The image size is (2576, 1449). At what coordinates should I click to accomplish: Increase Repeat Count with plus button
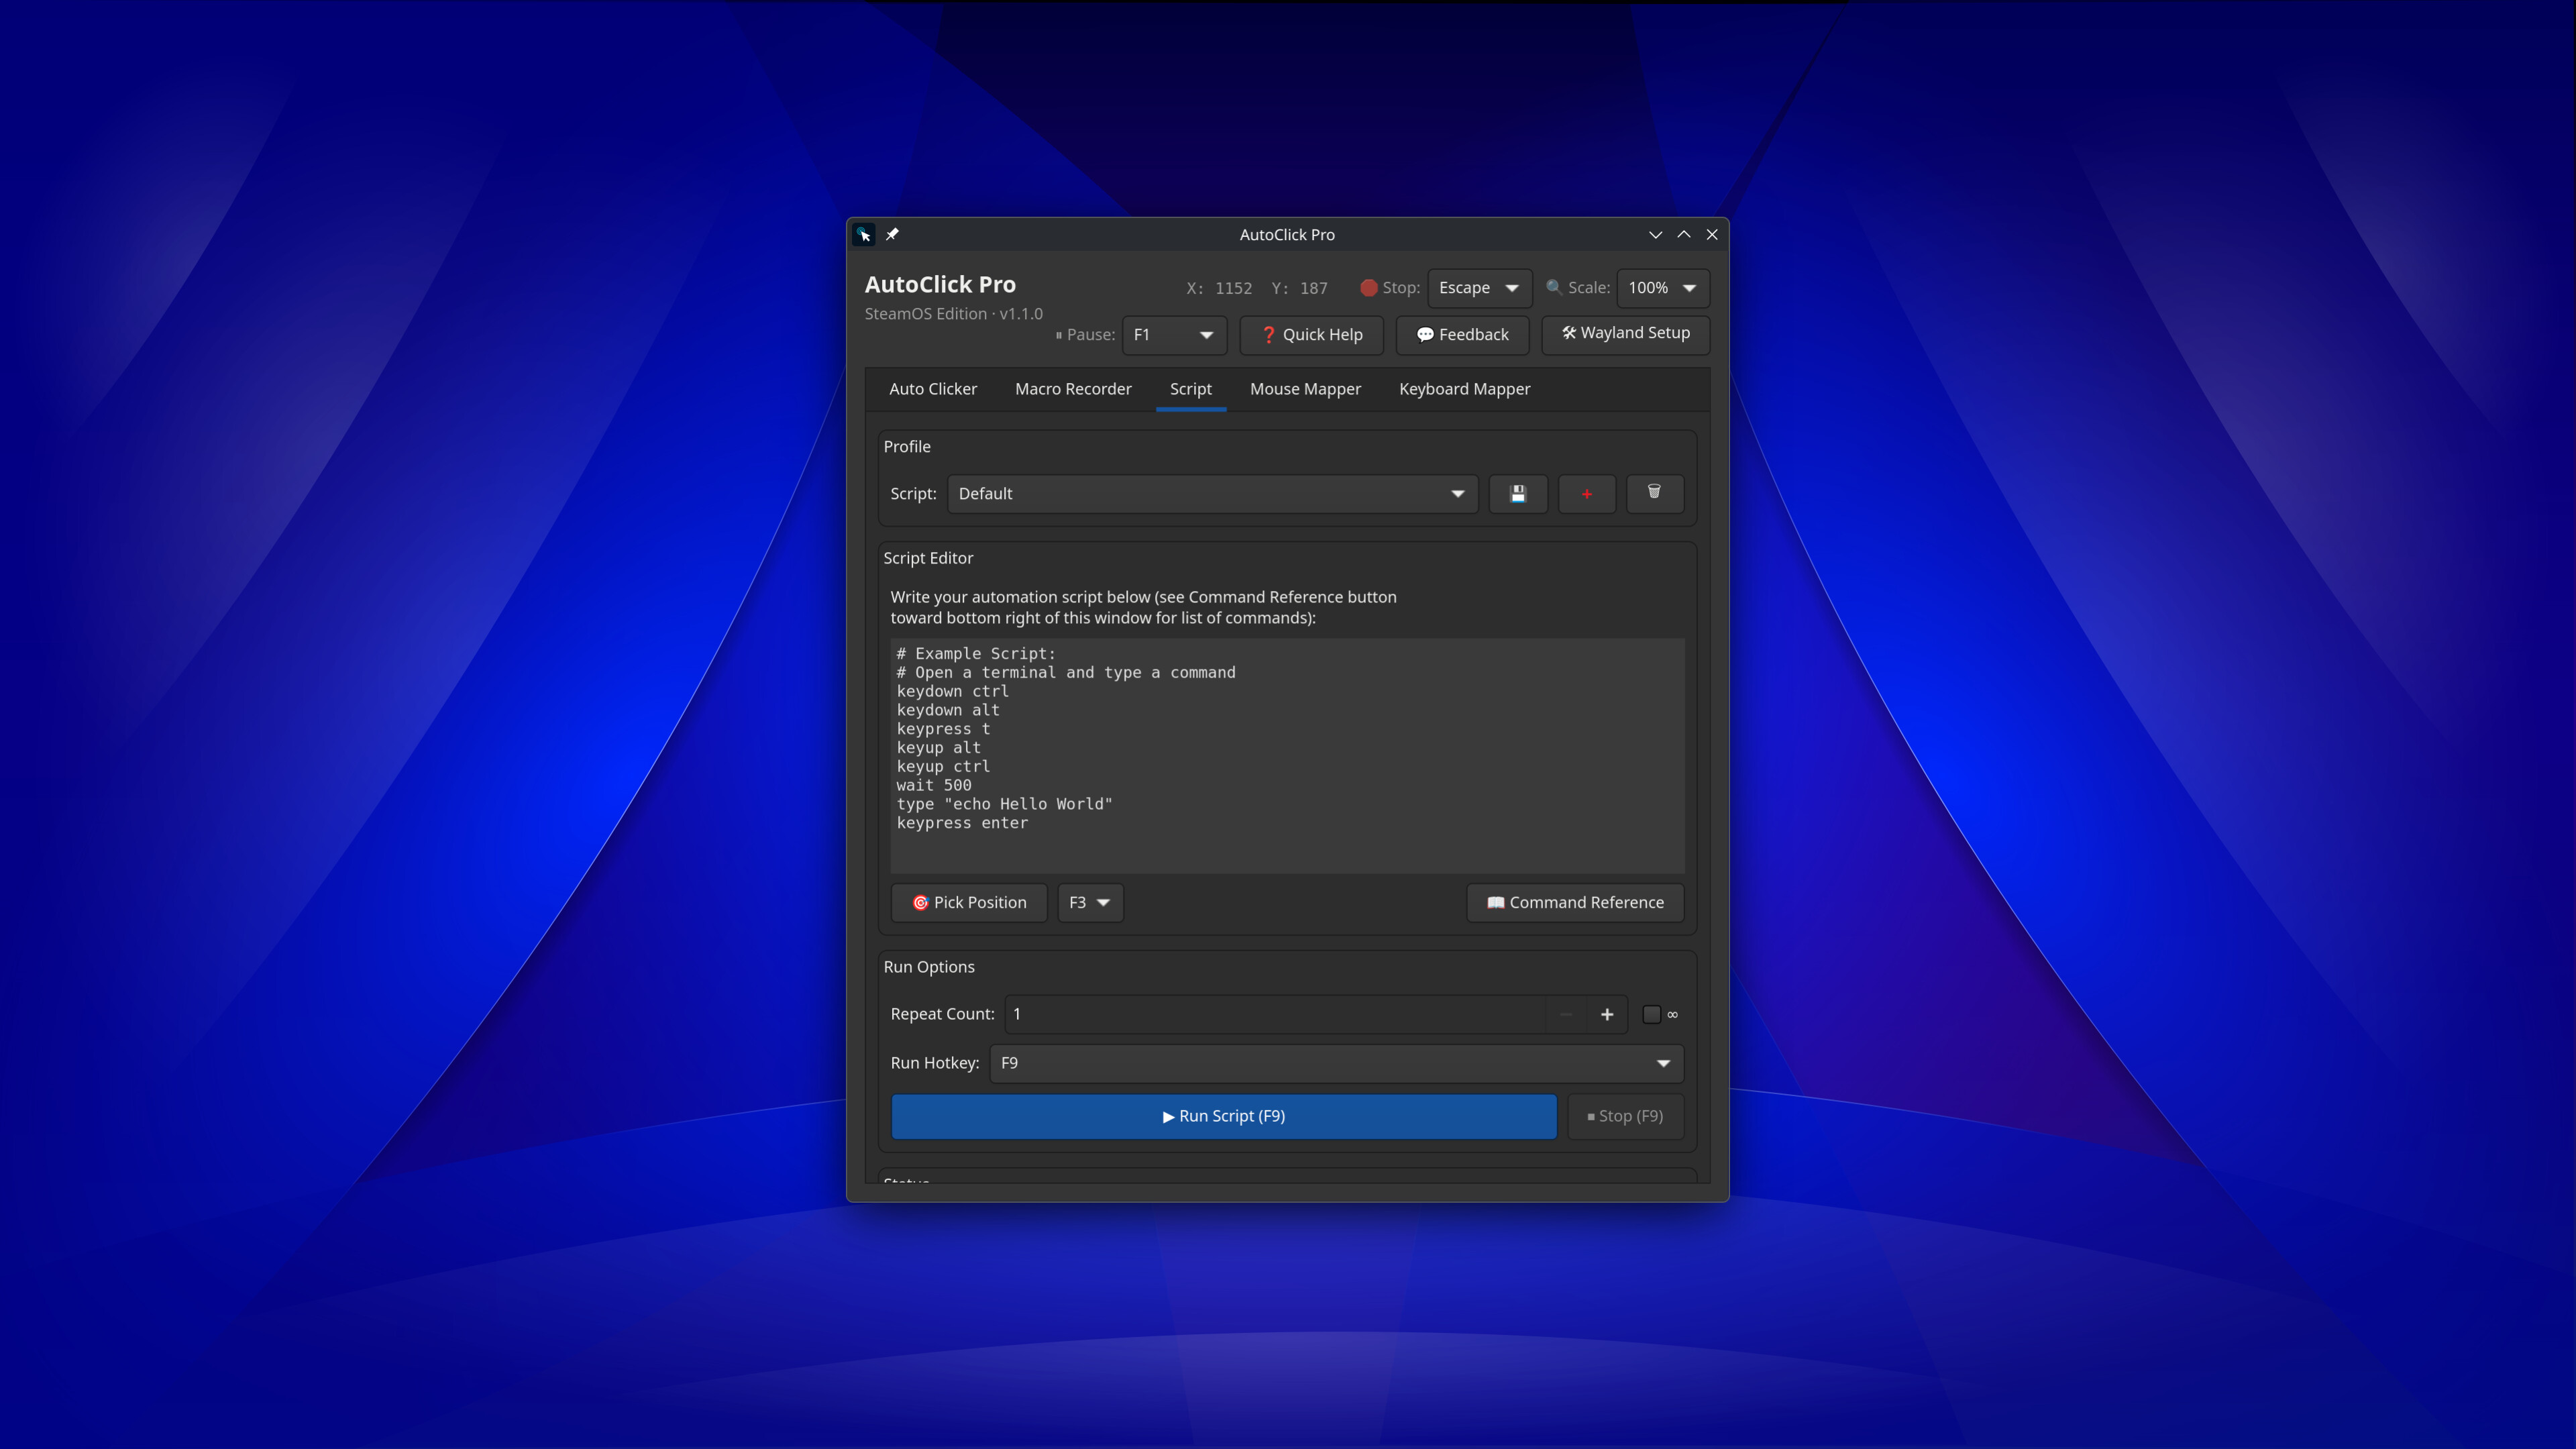1607,1014
